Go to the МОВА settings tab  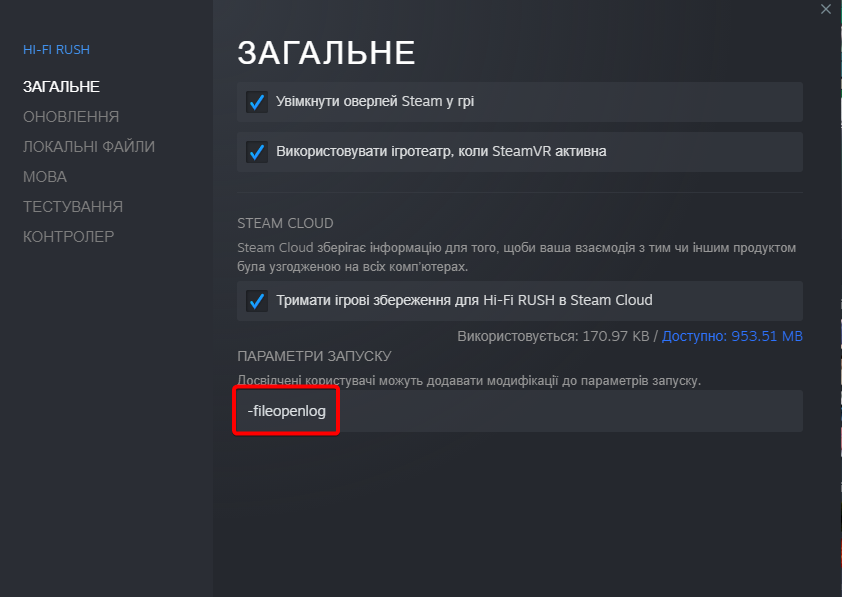45,177
